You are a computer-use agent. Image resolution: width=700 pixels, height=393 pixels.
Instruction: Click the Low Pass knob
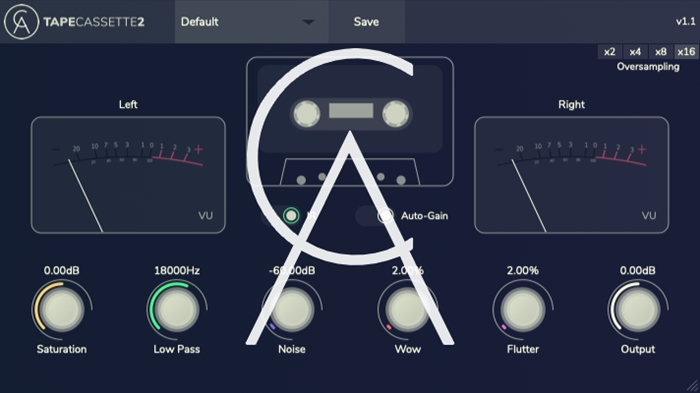point(177,309)
